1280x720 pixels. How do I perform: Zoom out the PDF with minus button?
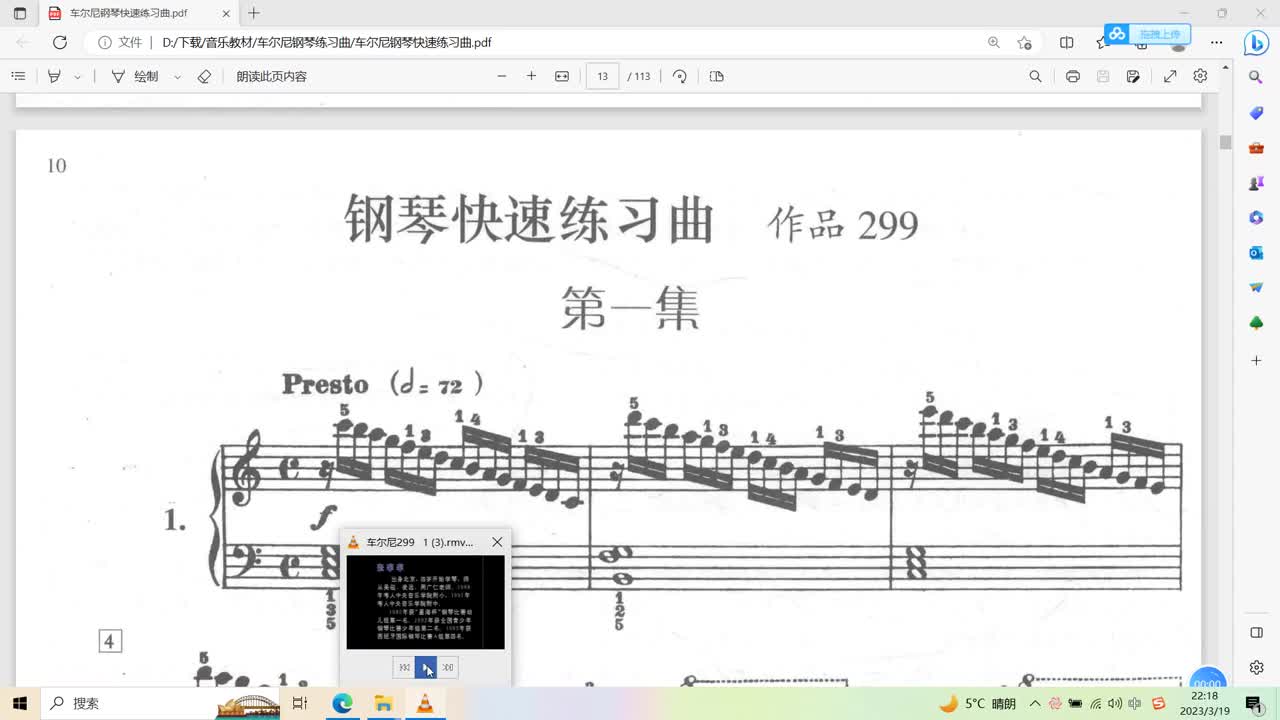tap(502, 76)
